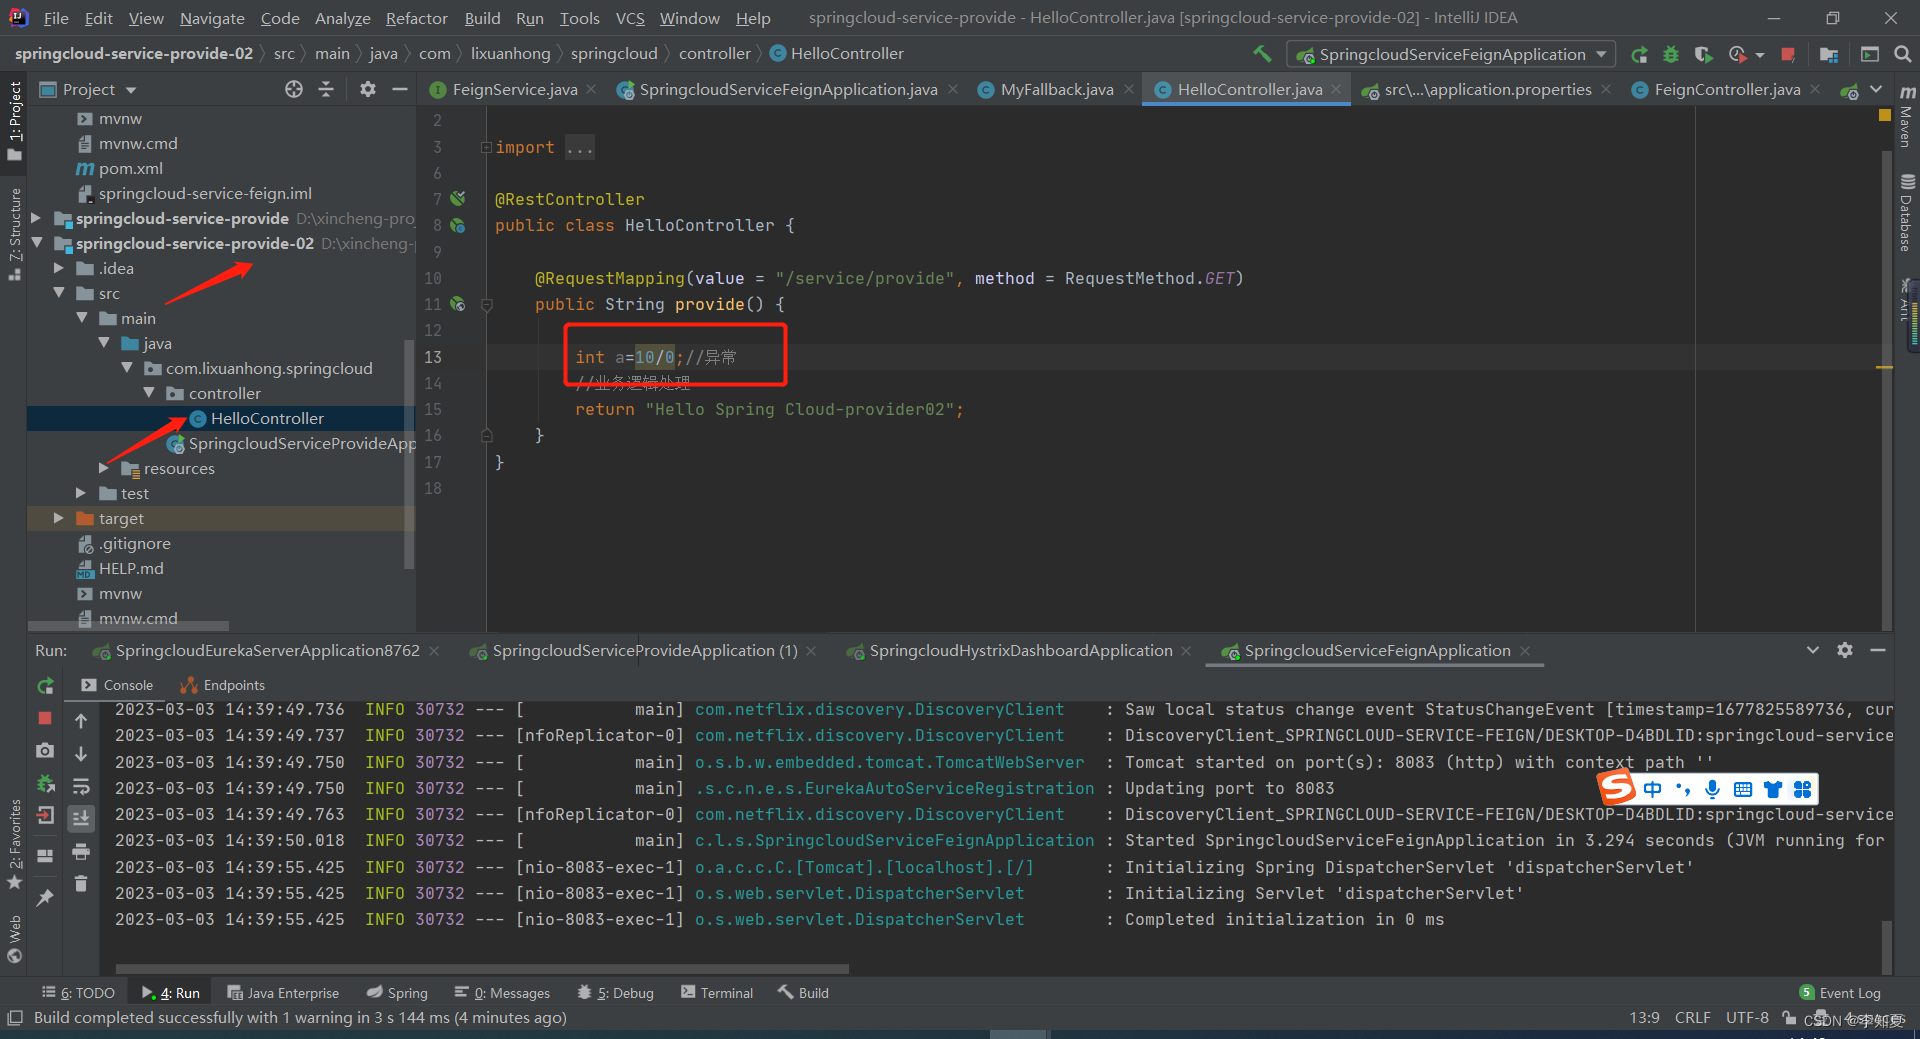Click the attach debugger bug icon in Run panel

[45, 784]
